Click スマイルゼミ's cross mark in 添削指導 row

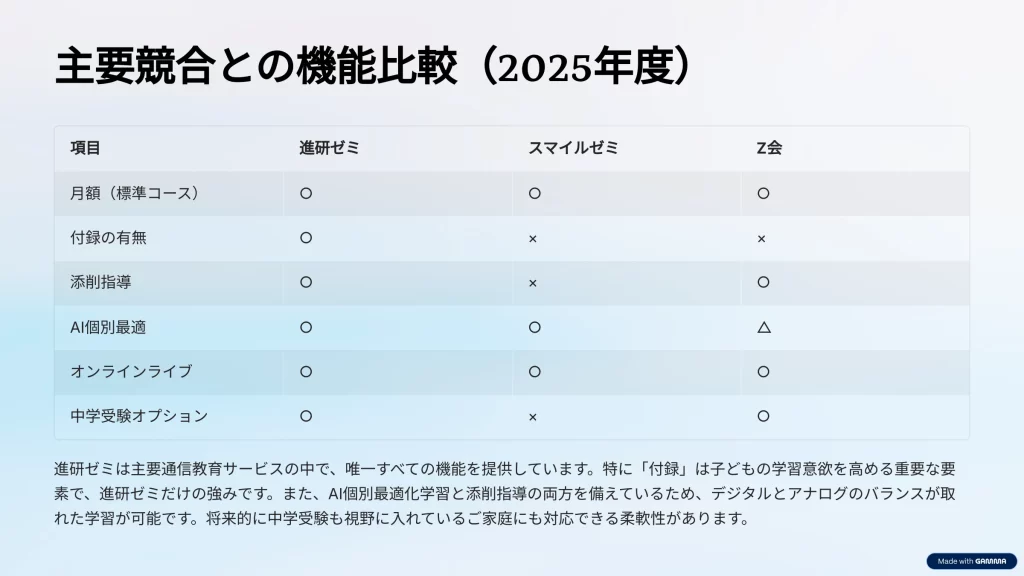point(533,283)
